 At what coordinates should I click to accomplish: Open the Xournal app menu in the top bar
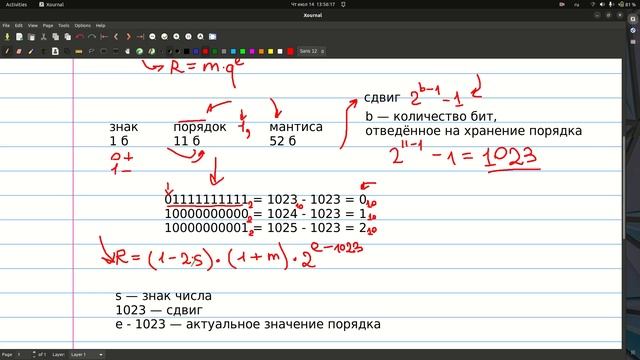coord(51,4)
